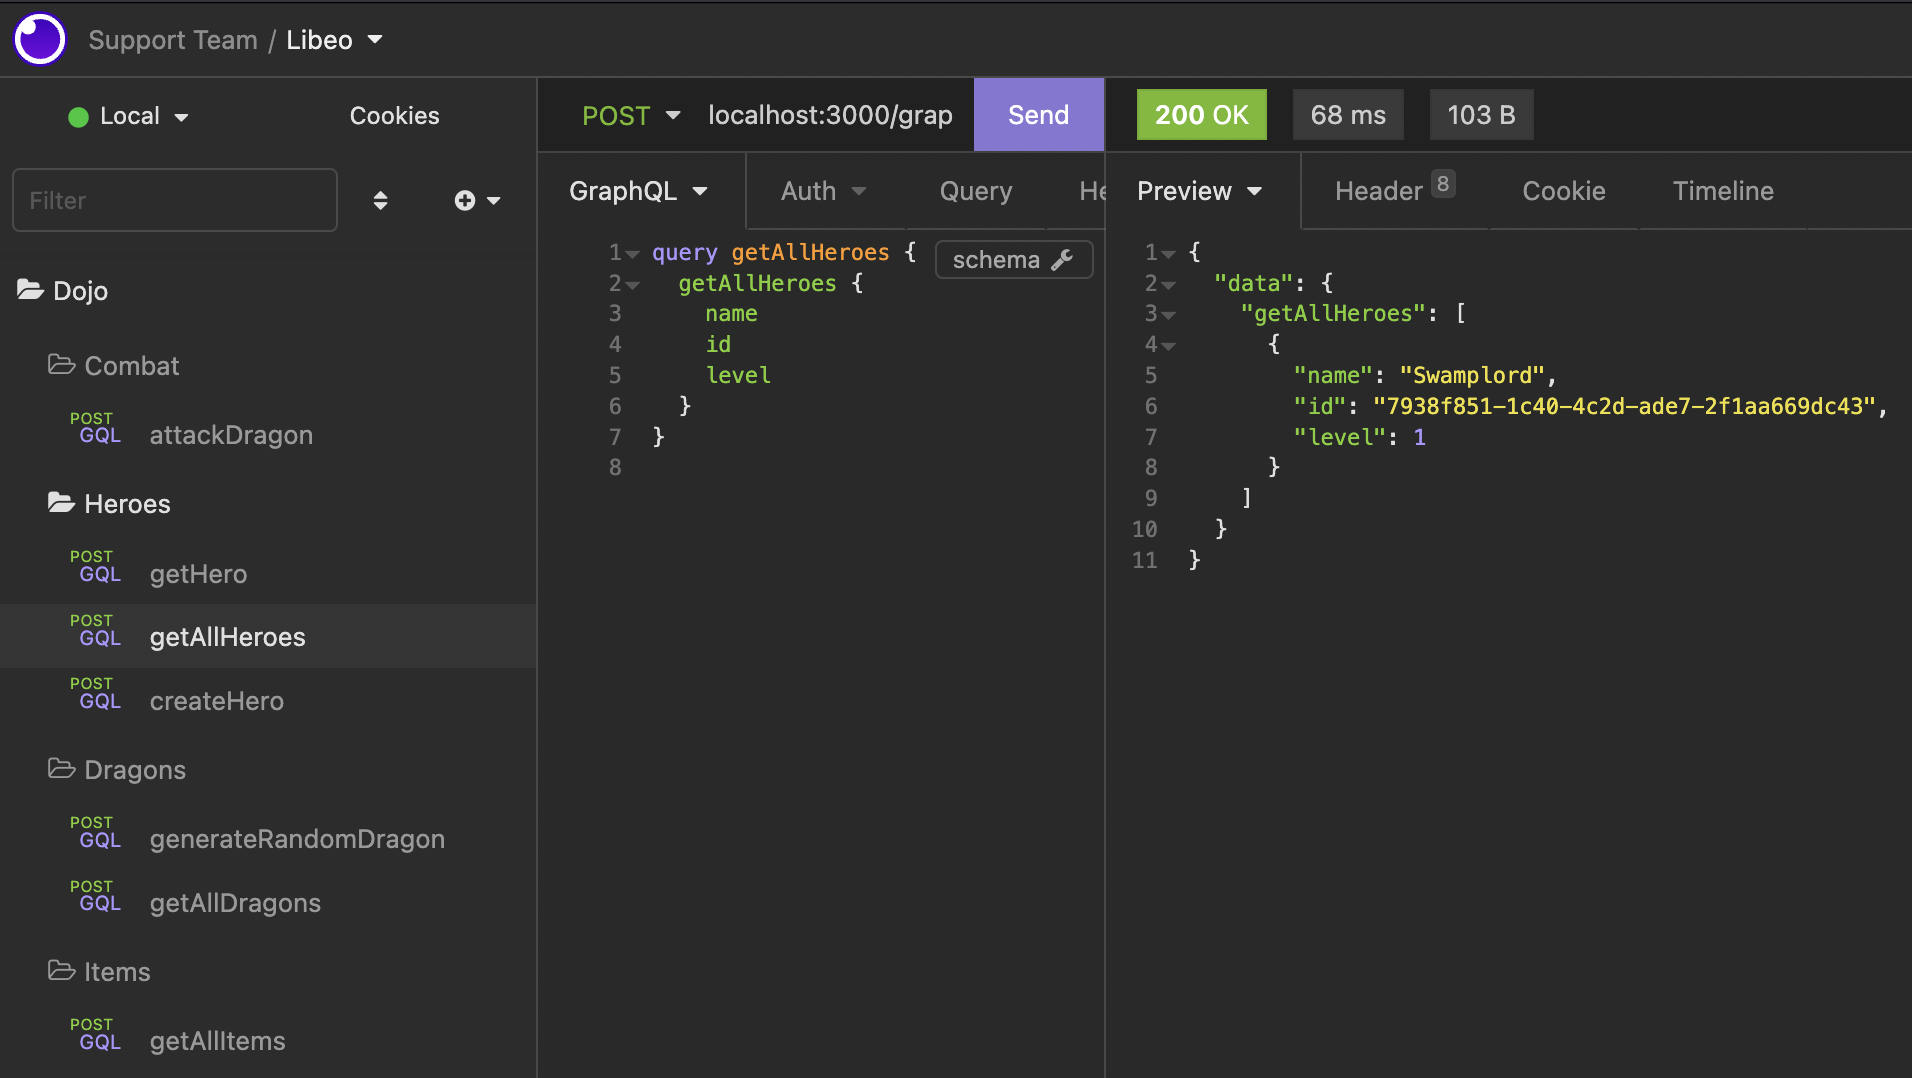Select the generateRandomDragon request
Viewport: 1912px width, 1078px height.
pos(268,838)
